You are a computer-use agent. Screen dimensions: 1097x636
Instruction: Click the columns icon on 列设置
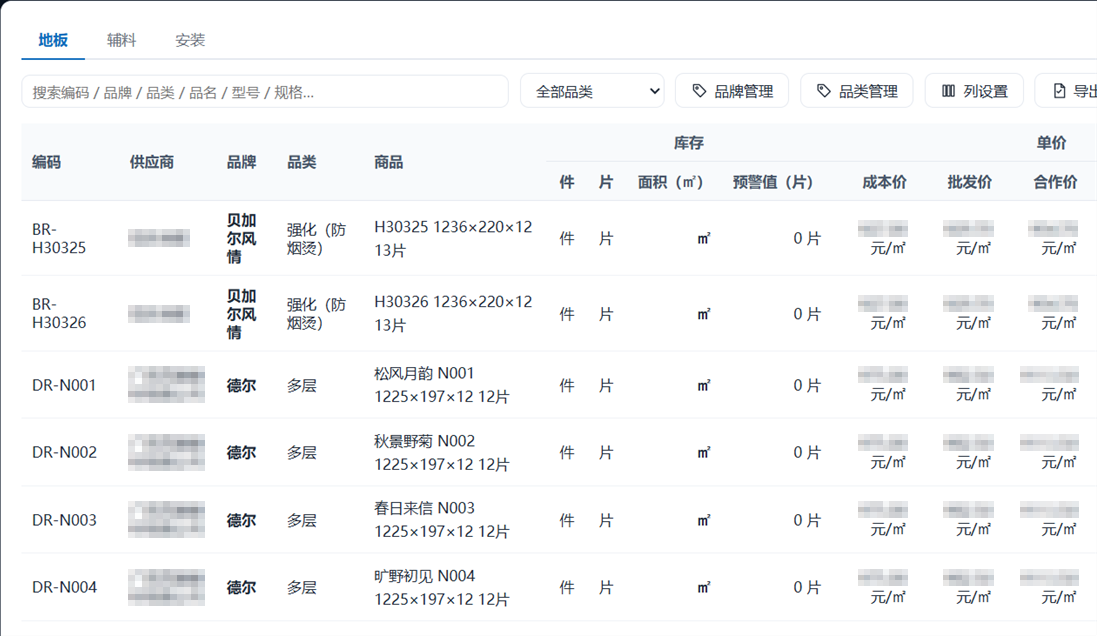[x=949, y=91]
